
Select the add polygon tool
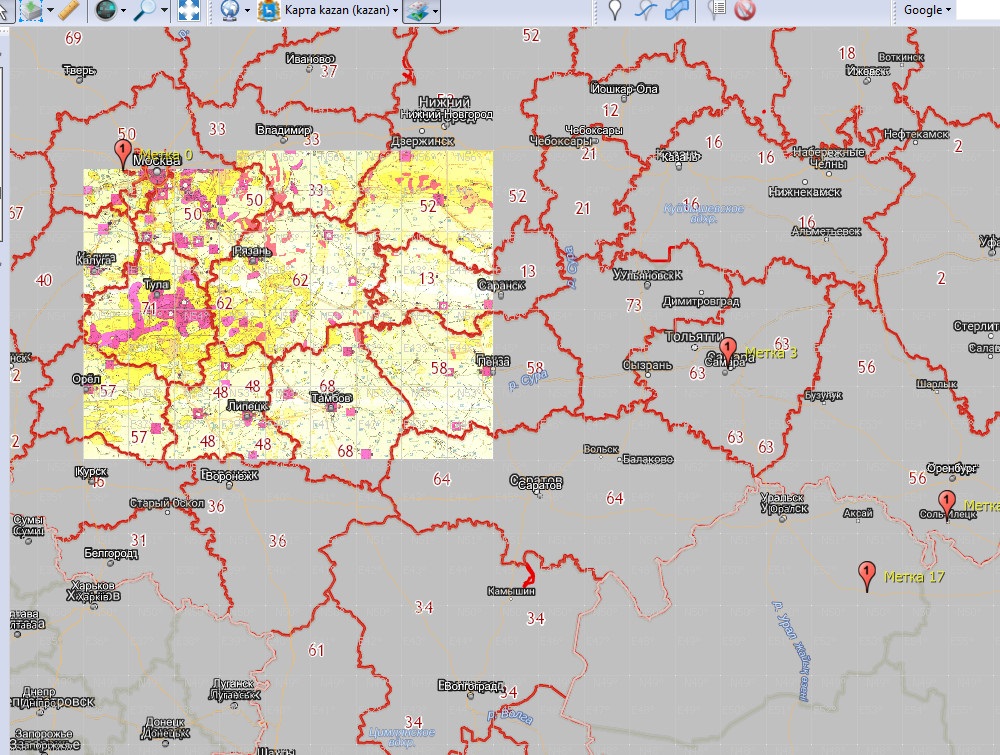(677, 11)
